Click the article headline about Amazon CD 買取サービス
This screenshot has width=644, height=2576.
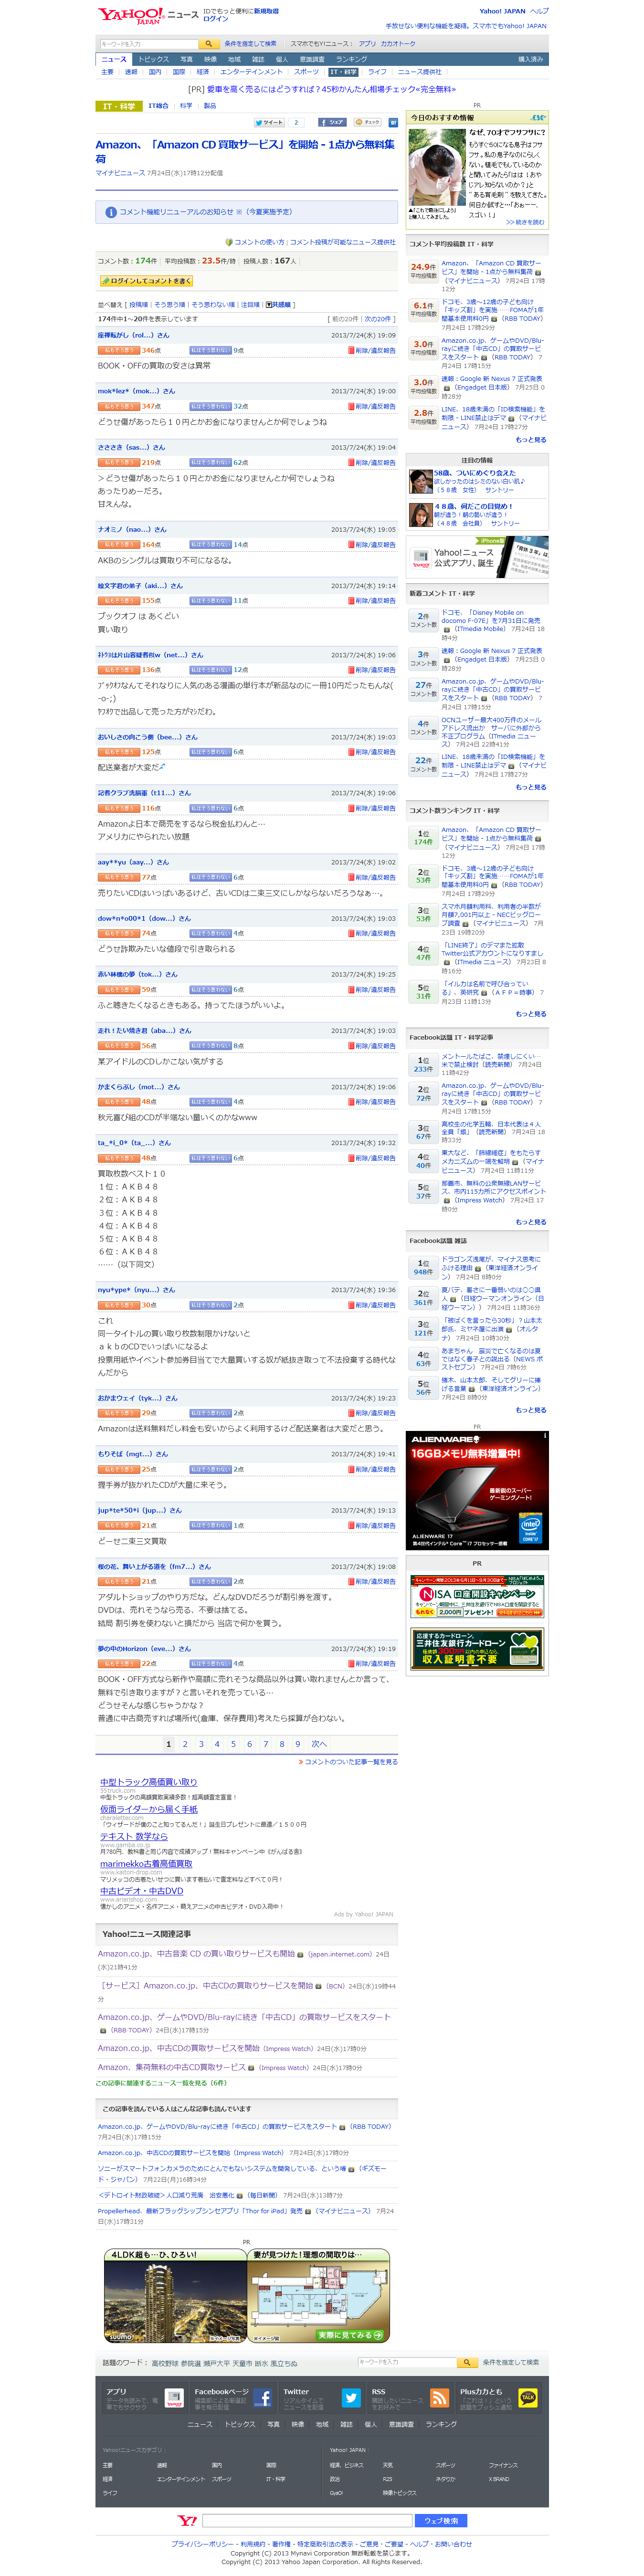point(245,151)
